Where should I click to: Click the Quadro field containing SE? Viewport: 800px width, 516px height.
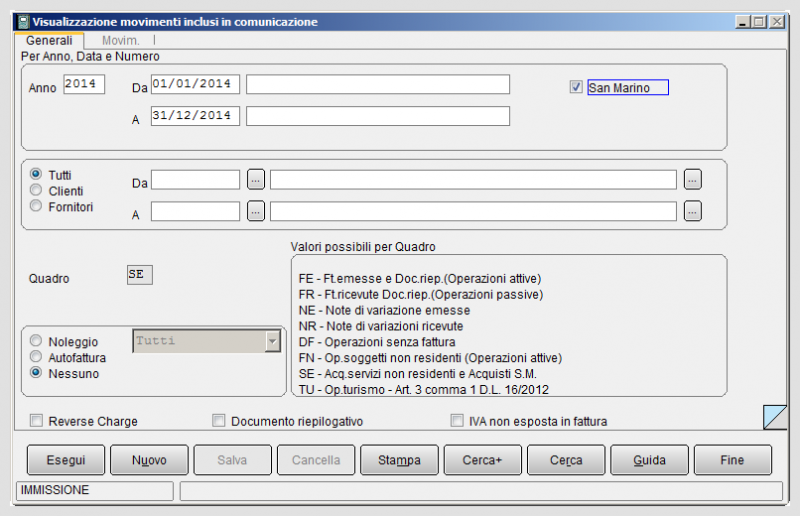point(140,275)
